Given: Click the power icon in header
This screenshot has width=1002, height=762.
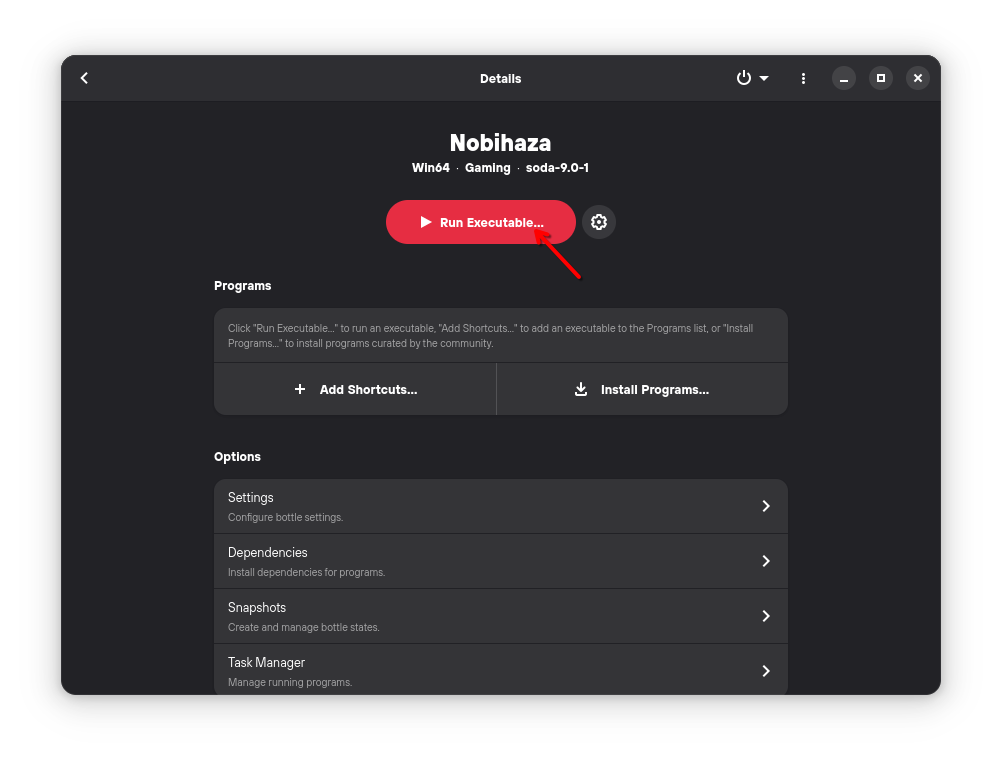Looking at the screenshot, I should tap(743, 78).
